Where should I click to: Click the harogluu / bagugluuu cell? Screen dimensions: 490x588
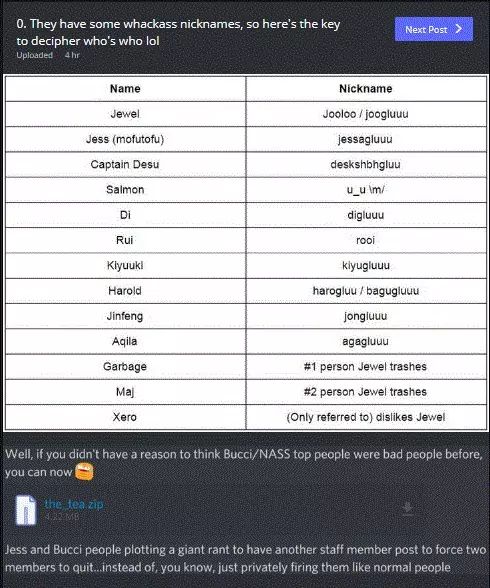[x=366, y=291]
